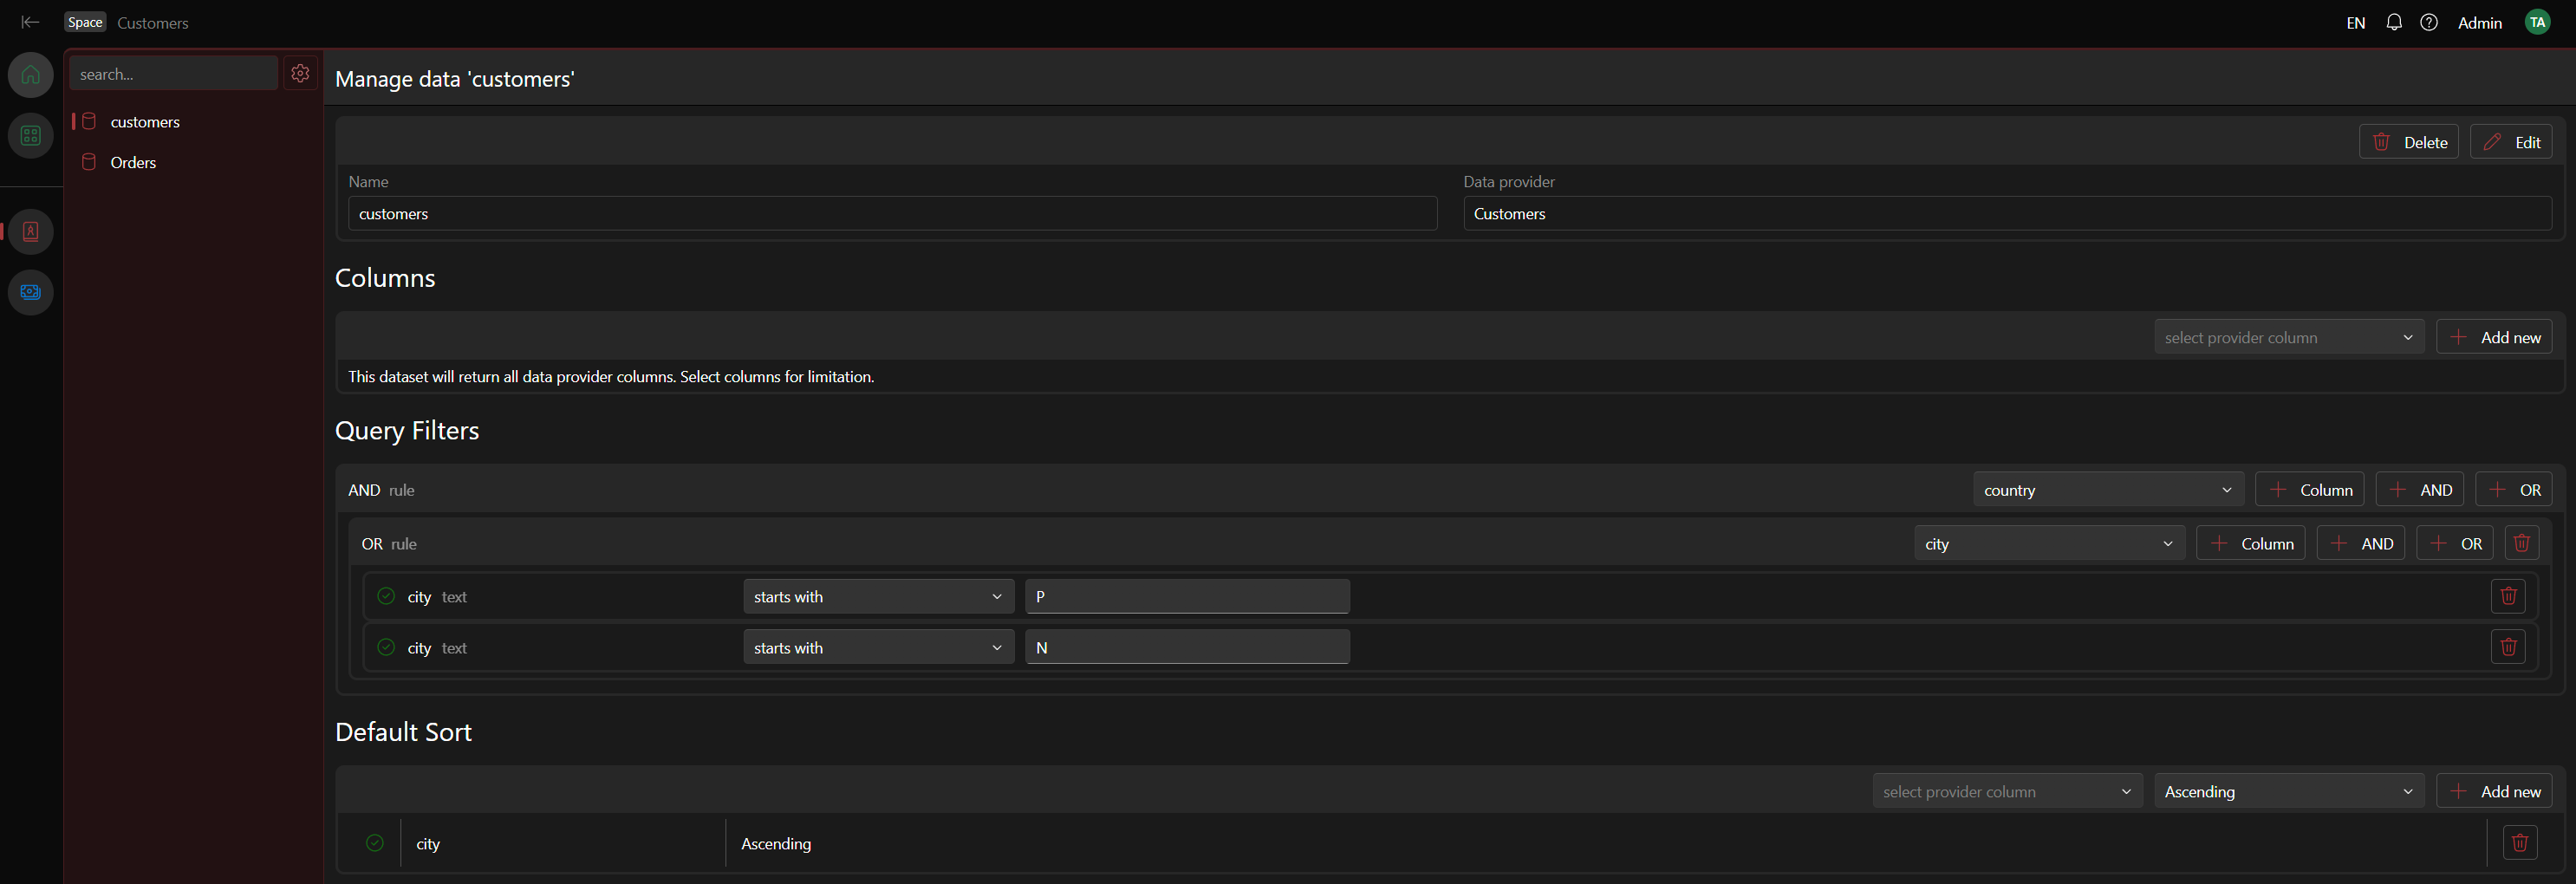Open the Admin user menu
This screenshot has height=884, width=2576.
click(2479, 22)
